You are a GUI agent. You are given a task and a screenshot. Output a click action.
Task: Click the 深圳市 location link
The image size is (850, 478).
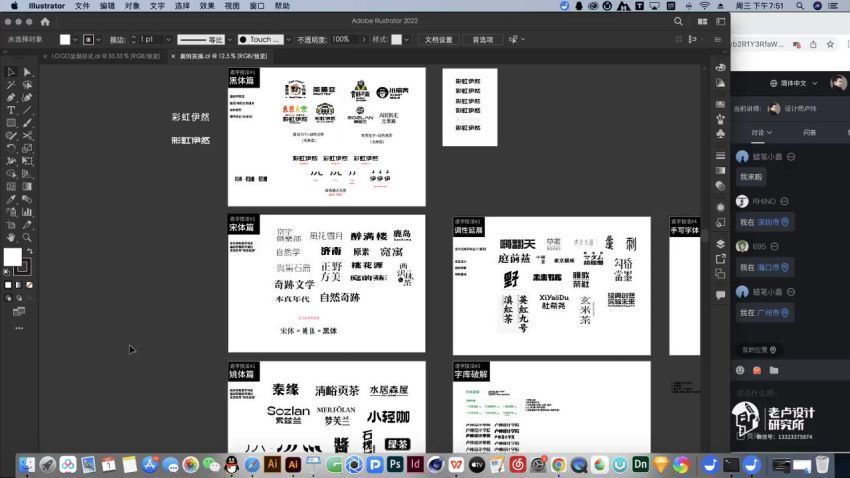click(772, 222)
